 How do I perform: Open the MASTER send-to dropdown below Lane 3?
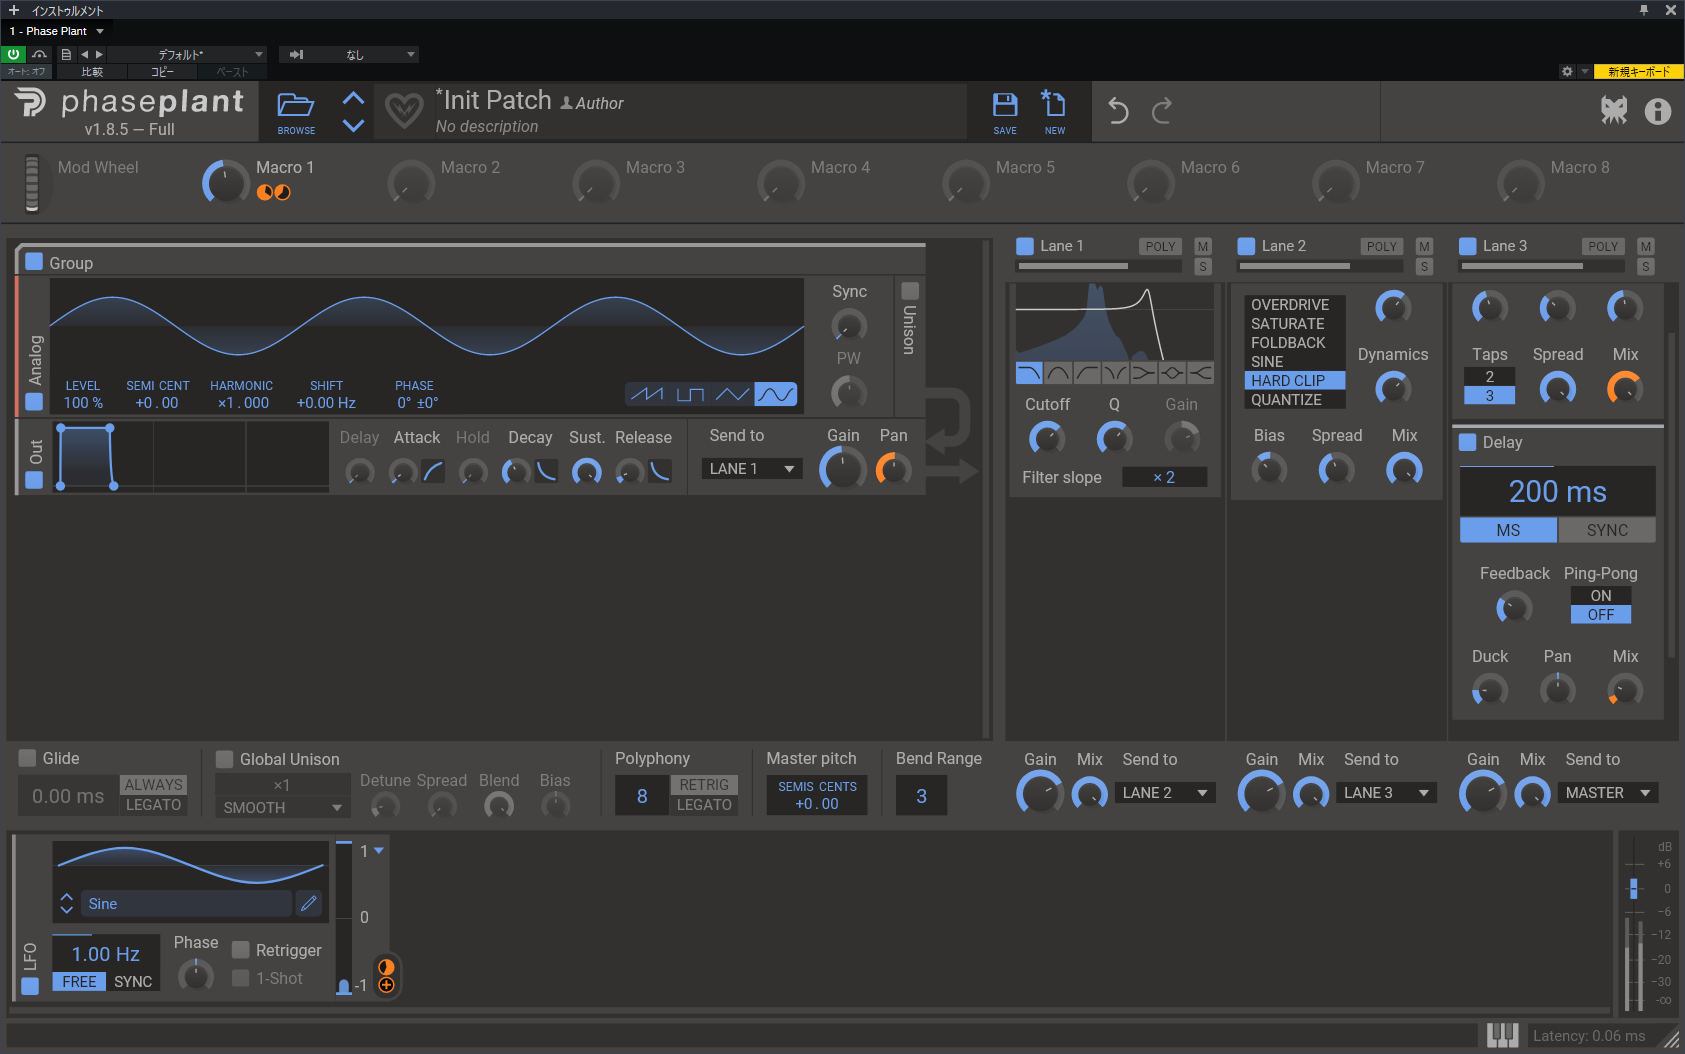(x=1608, y=793)
